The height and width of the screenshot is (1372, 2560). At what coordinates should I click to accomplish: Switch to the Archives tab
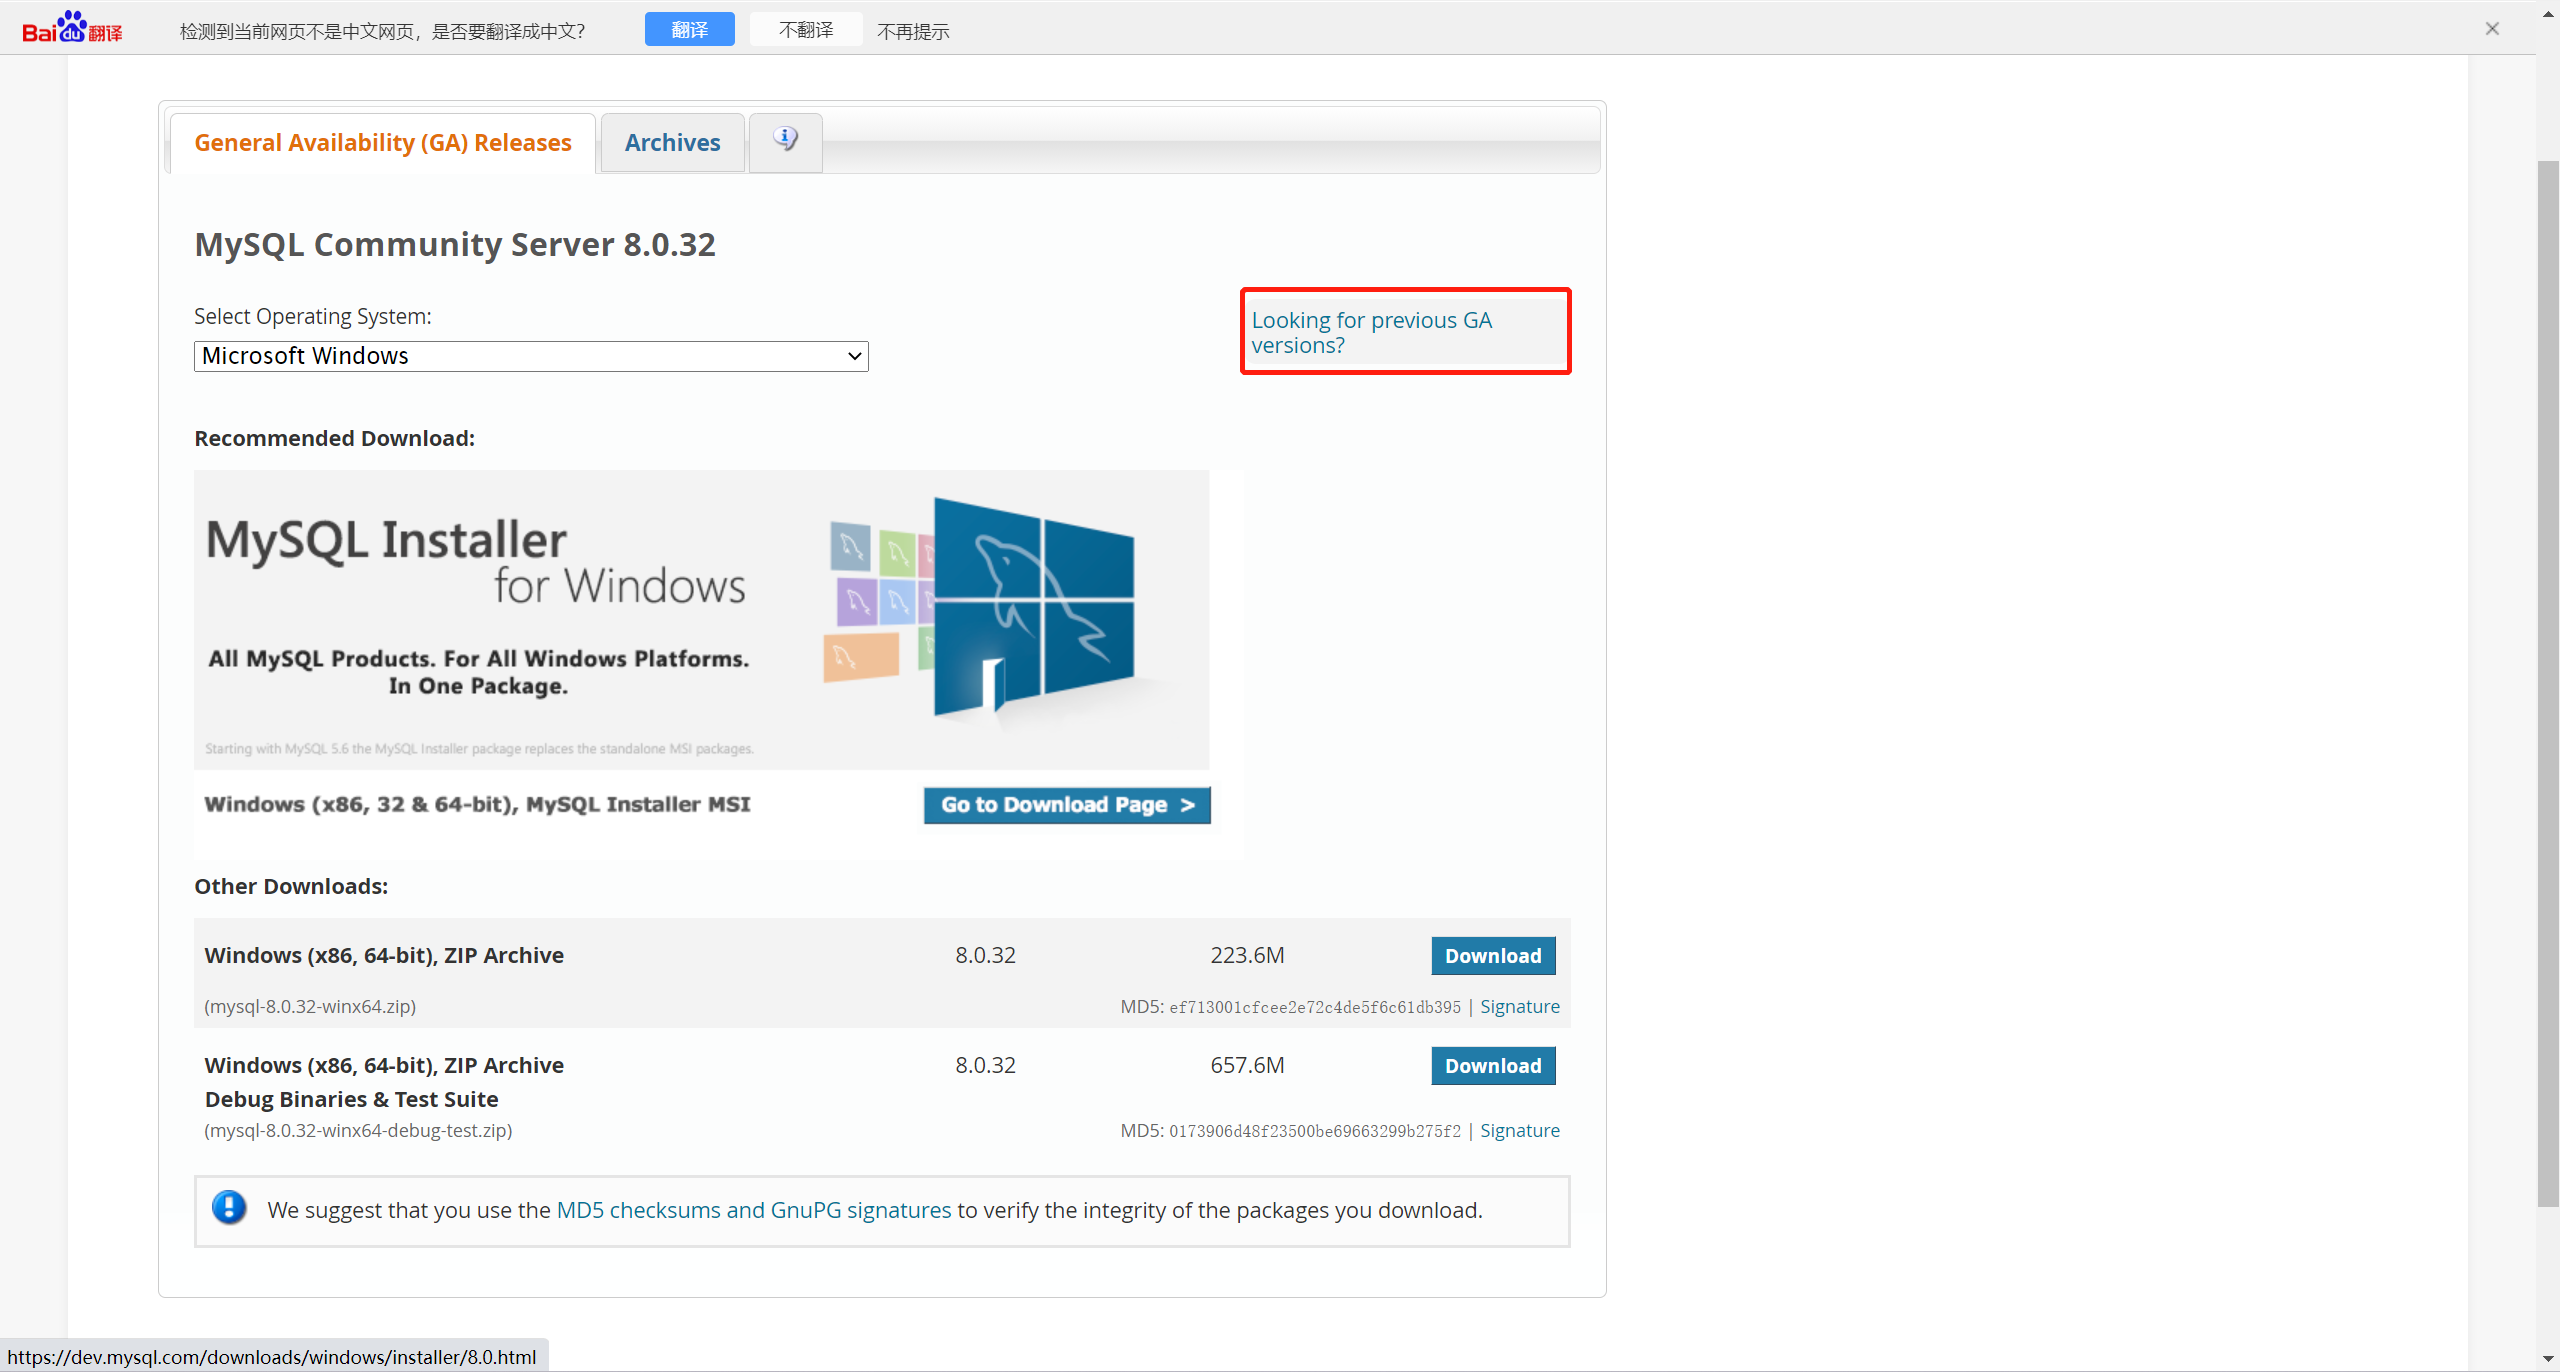coord(673,143)
